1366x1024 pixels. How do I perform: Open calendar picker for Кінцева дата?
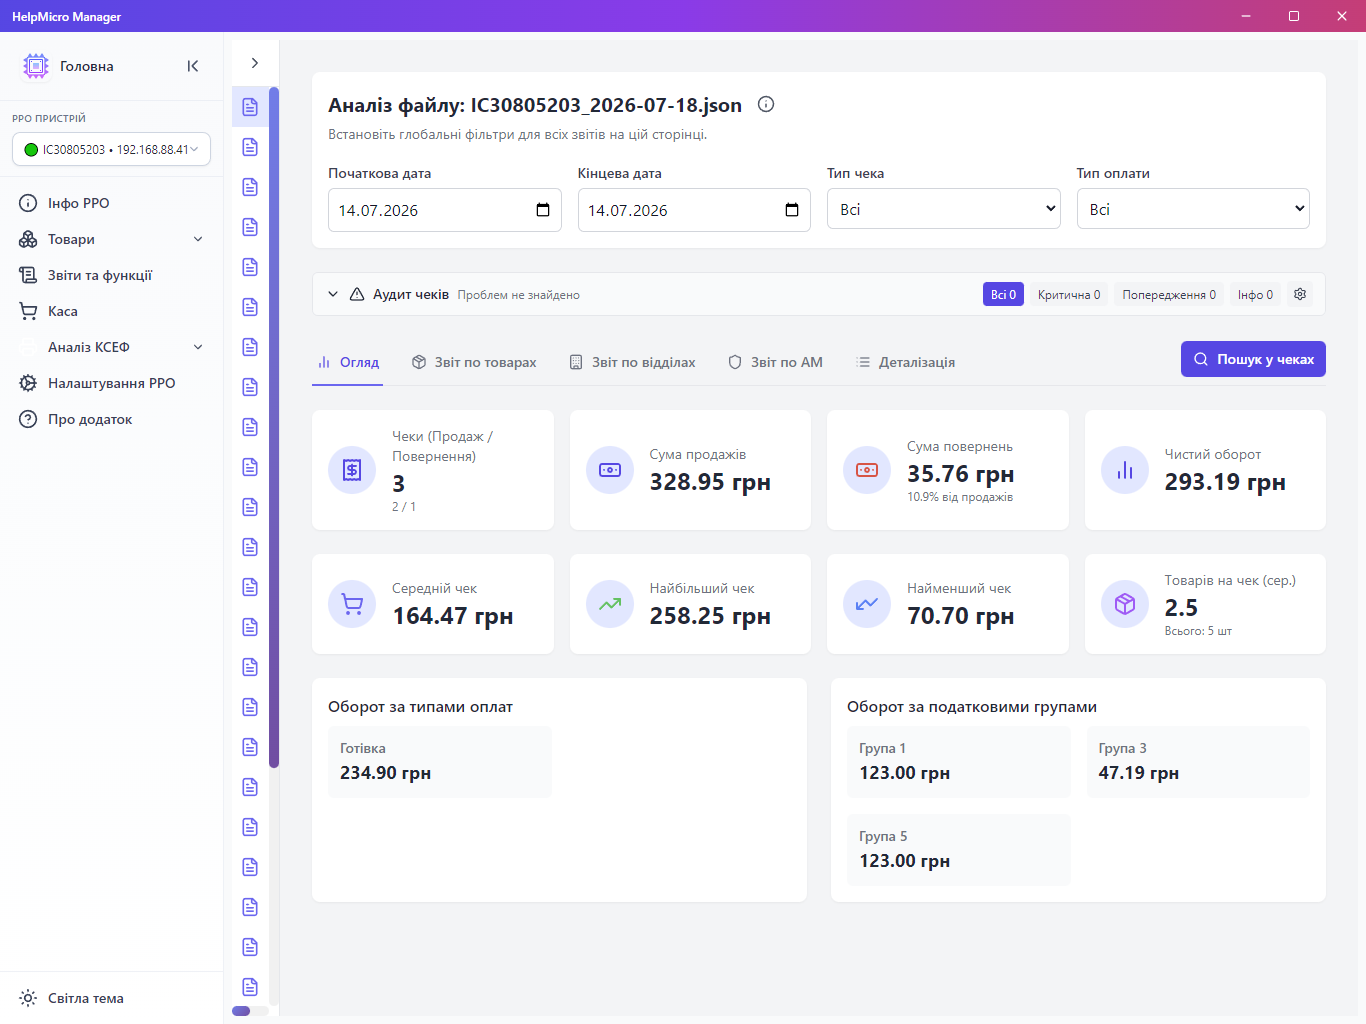point(792,210)
